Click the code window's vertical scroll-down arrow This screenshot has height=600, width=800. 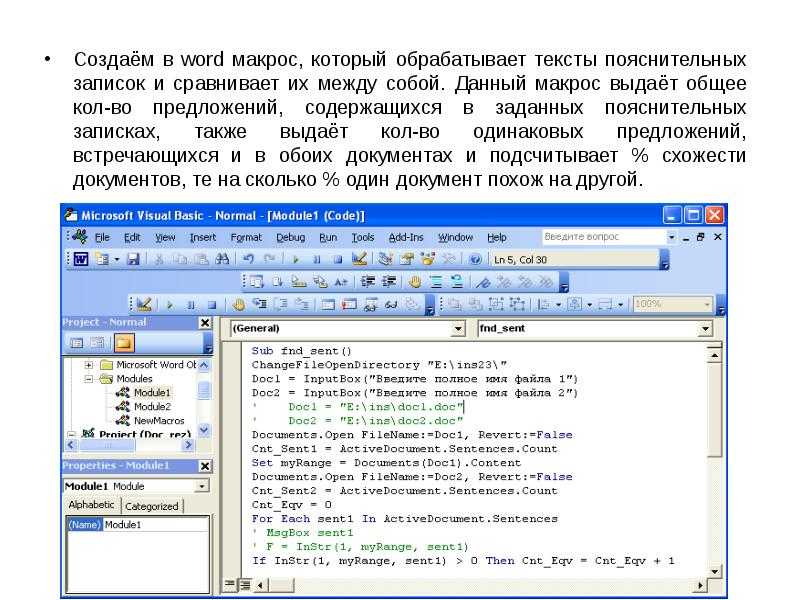pyautogui.click(x=714, y=571)
